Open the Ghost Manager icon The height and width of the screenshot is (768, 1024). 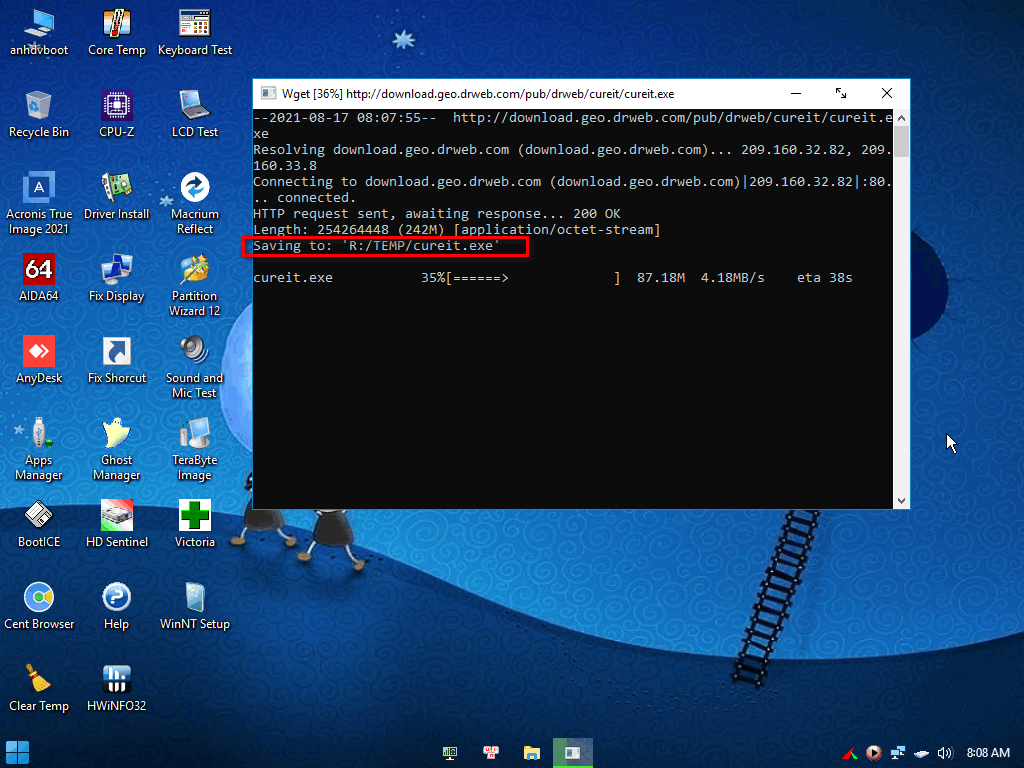(117, 449)
